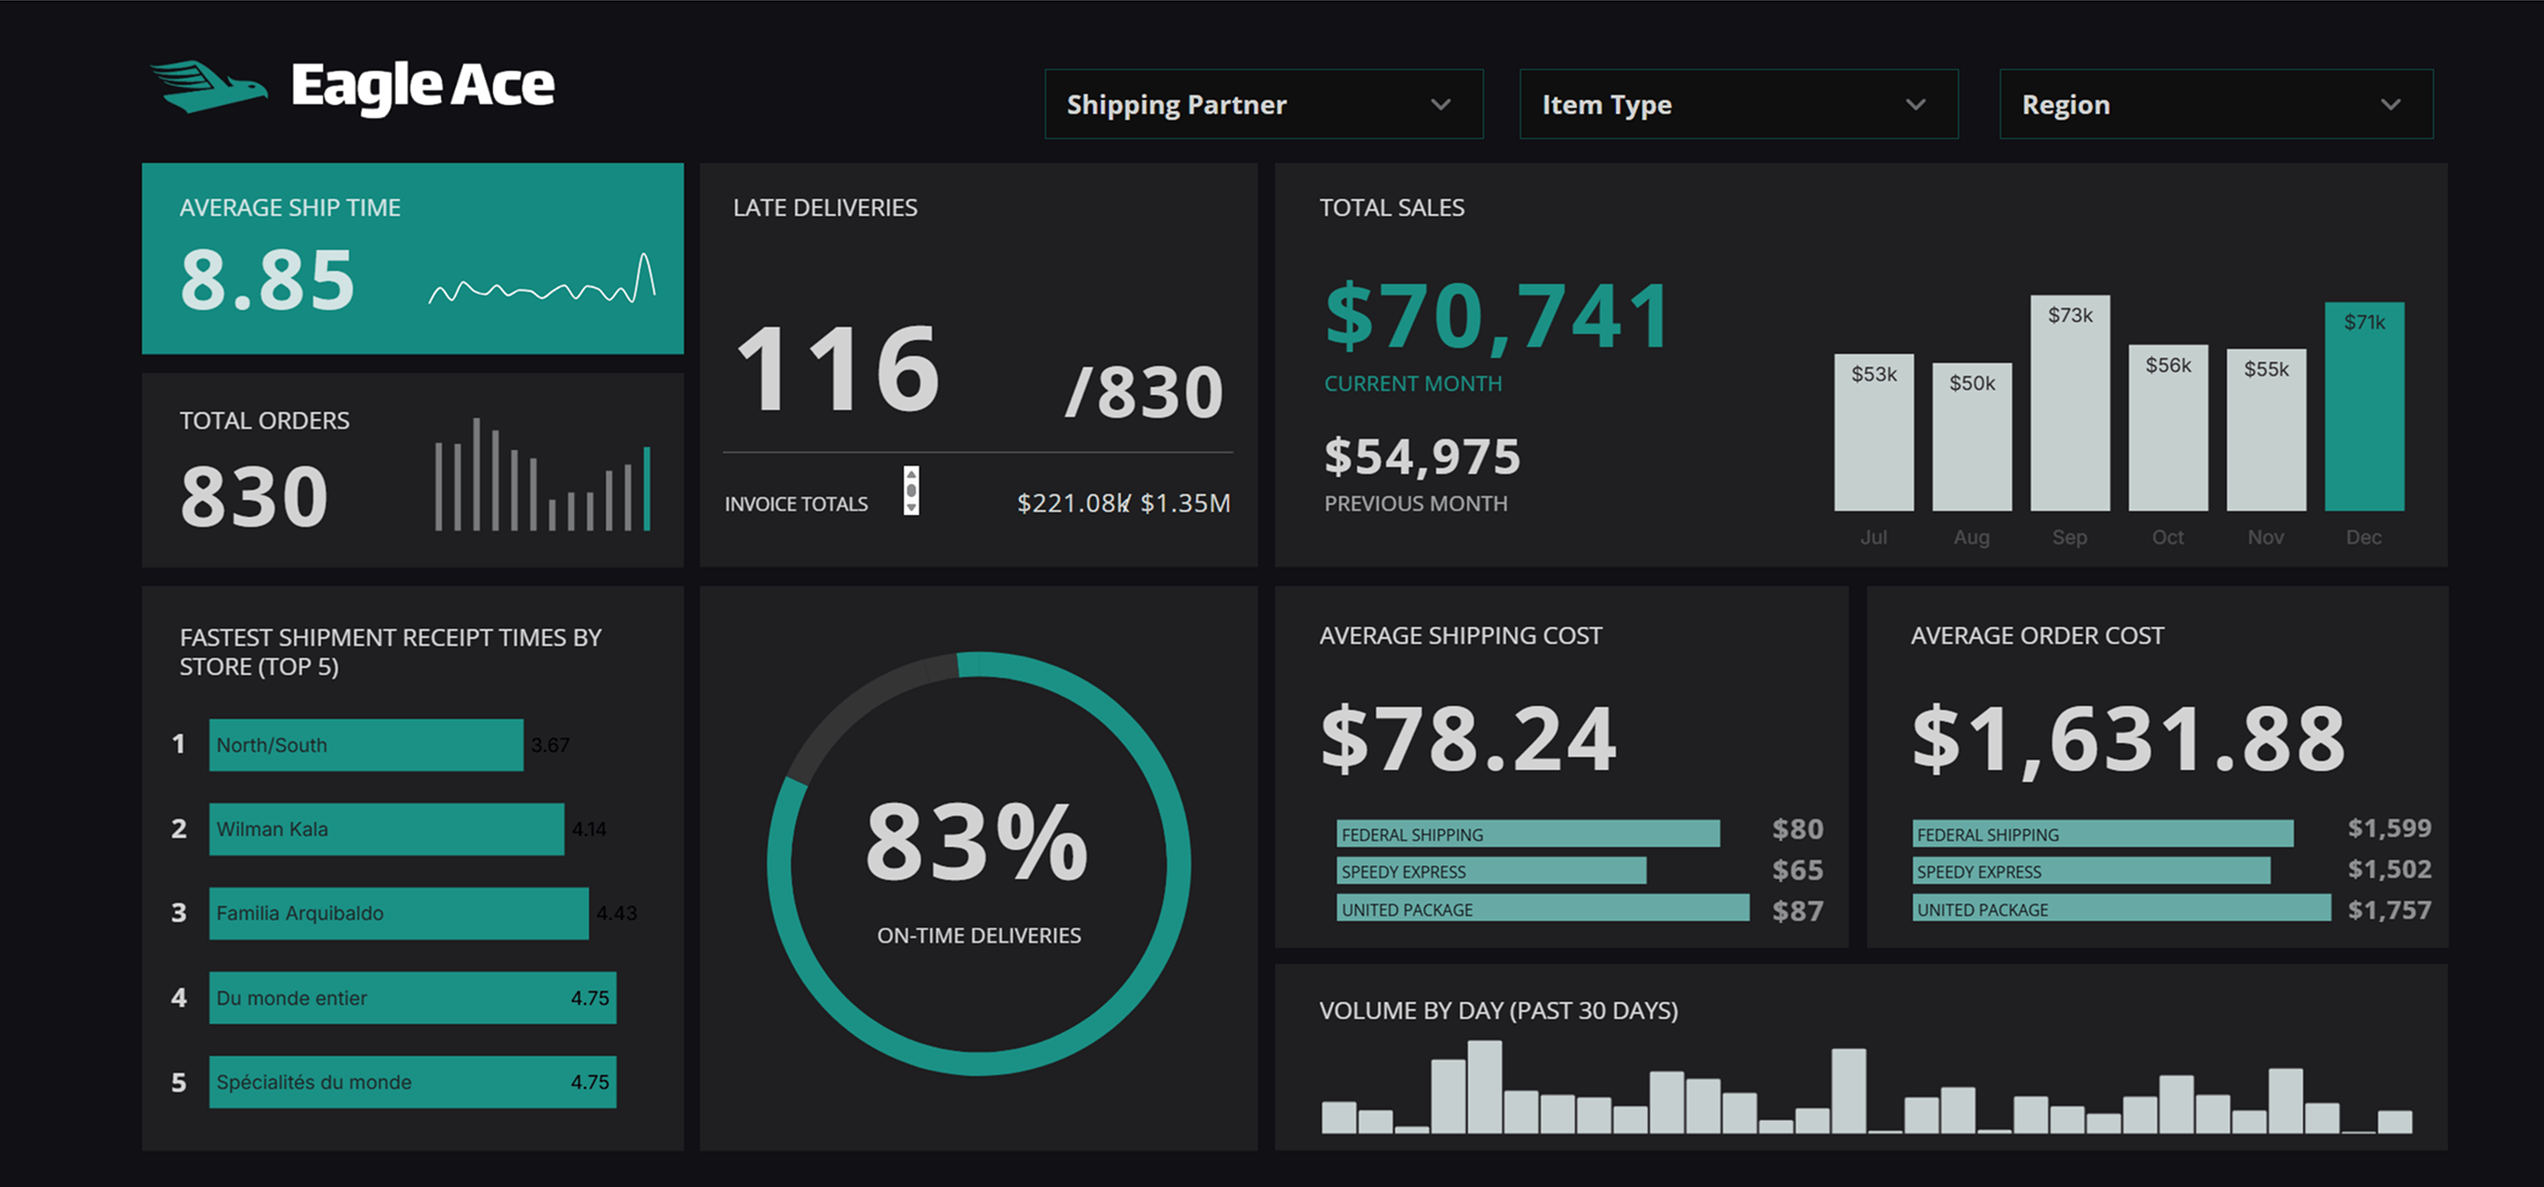
Task: Click the Invoice Totals scrollbar up arrow
Action: coord(911,474)
